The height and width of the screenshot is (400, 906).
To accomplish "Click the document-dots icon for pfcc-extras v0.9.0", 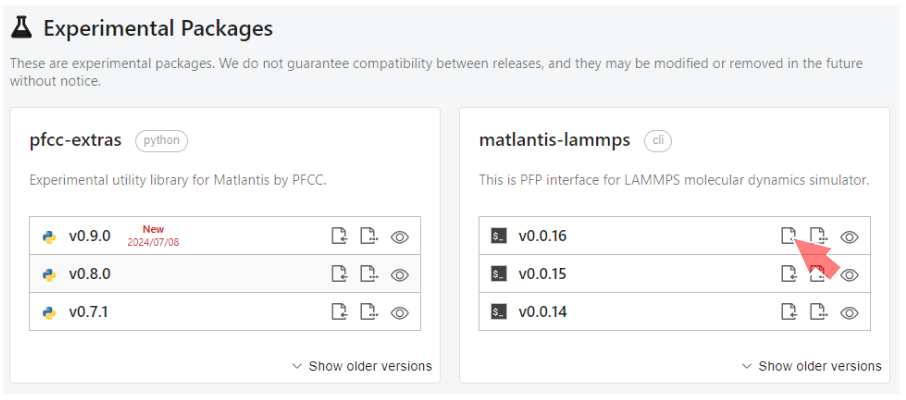I will click(x=369, y=237).
